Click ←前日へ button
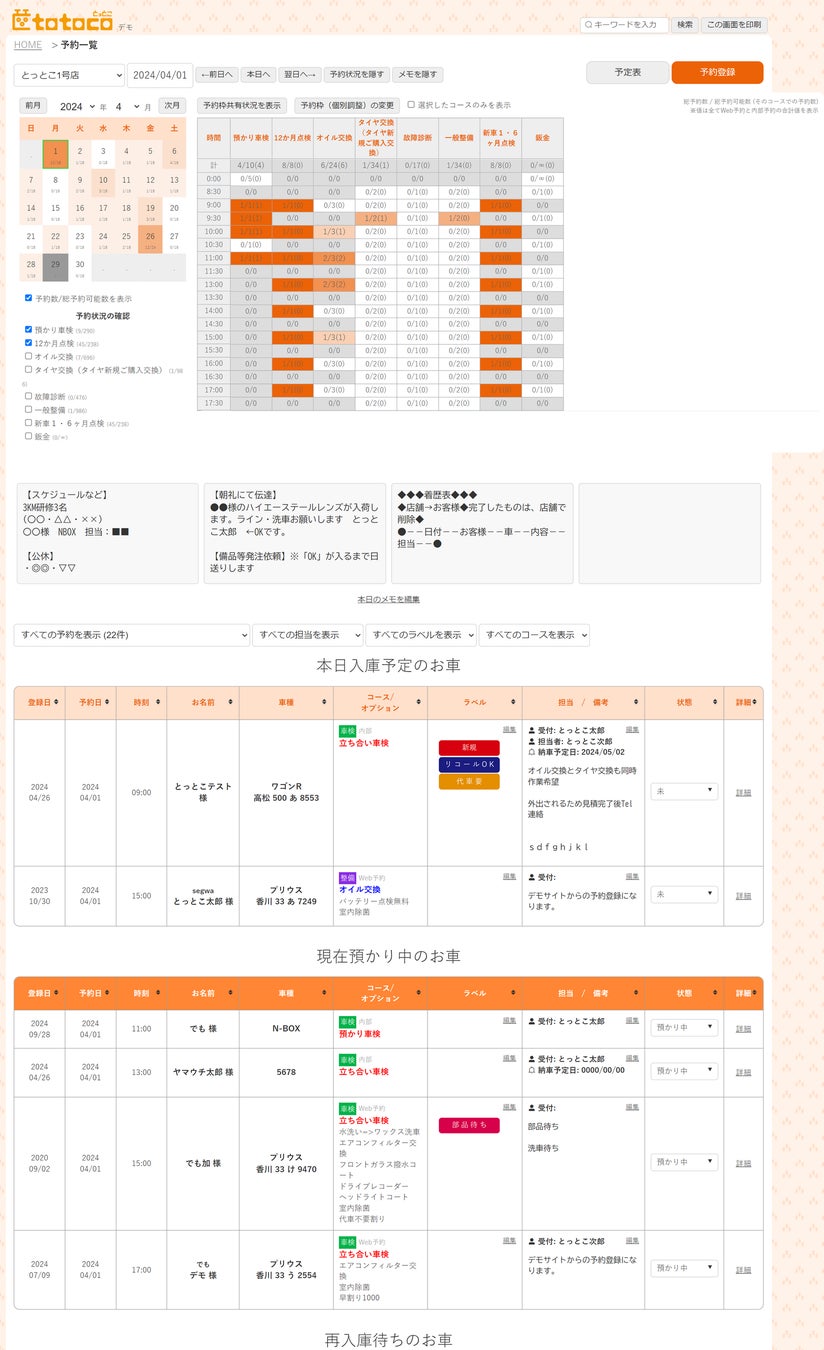This screenshot has width=824, height=1350. point(217,75)
